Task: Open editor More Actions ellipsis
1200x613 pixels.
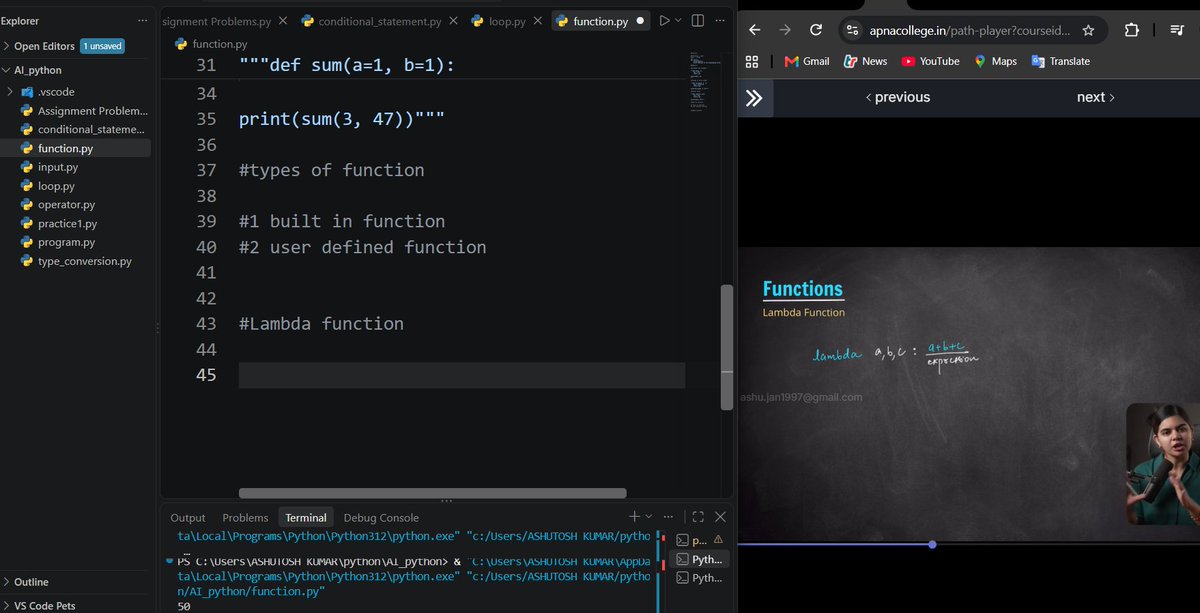Action: click(x=721, y=20)
